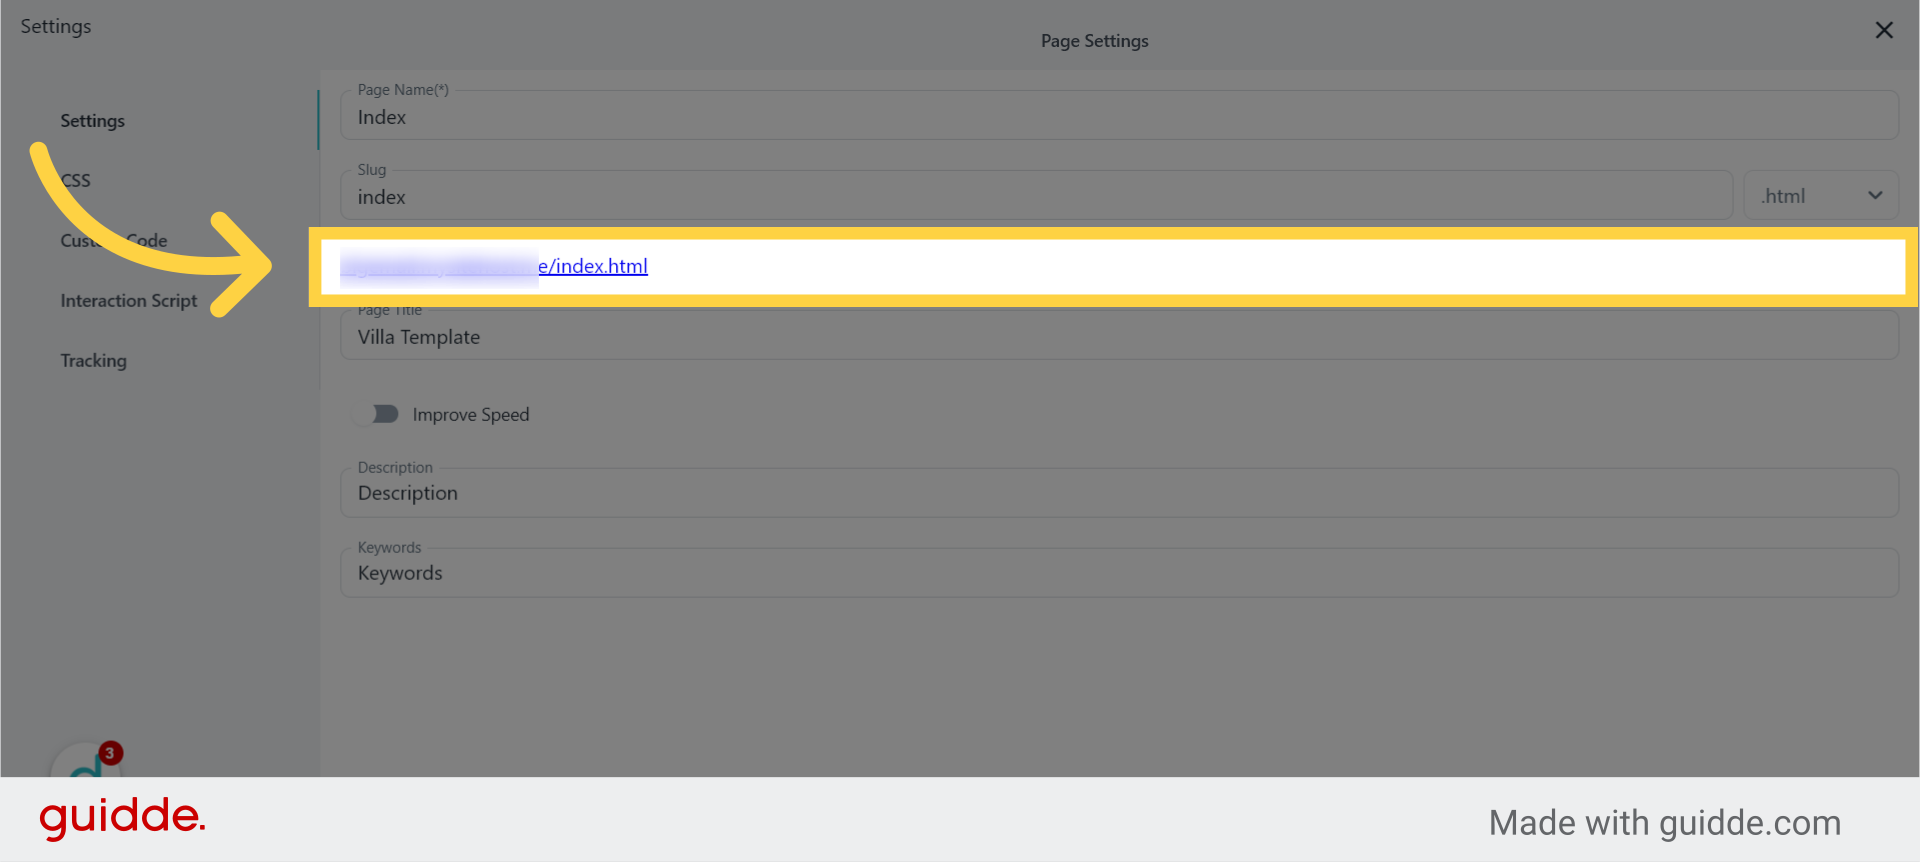Open the Tracking tab
This screenshot has height=862, width=1920.
[x=94, y=361]
